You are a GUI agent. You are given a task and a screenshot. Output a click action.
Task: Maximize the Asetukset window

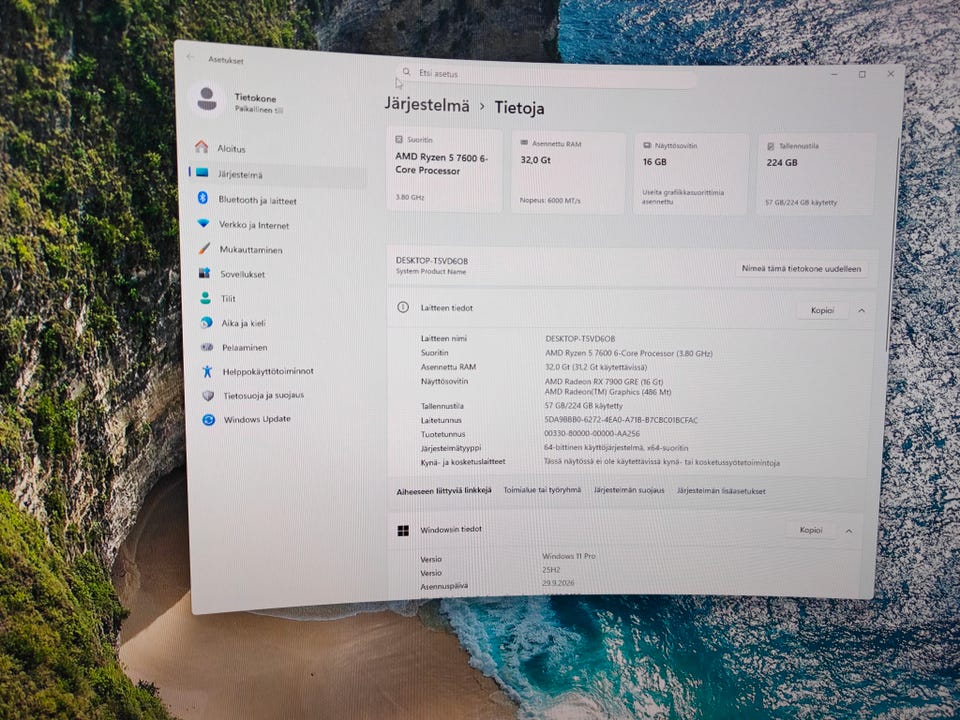pyautogui.click(x=862, y=75)
